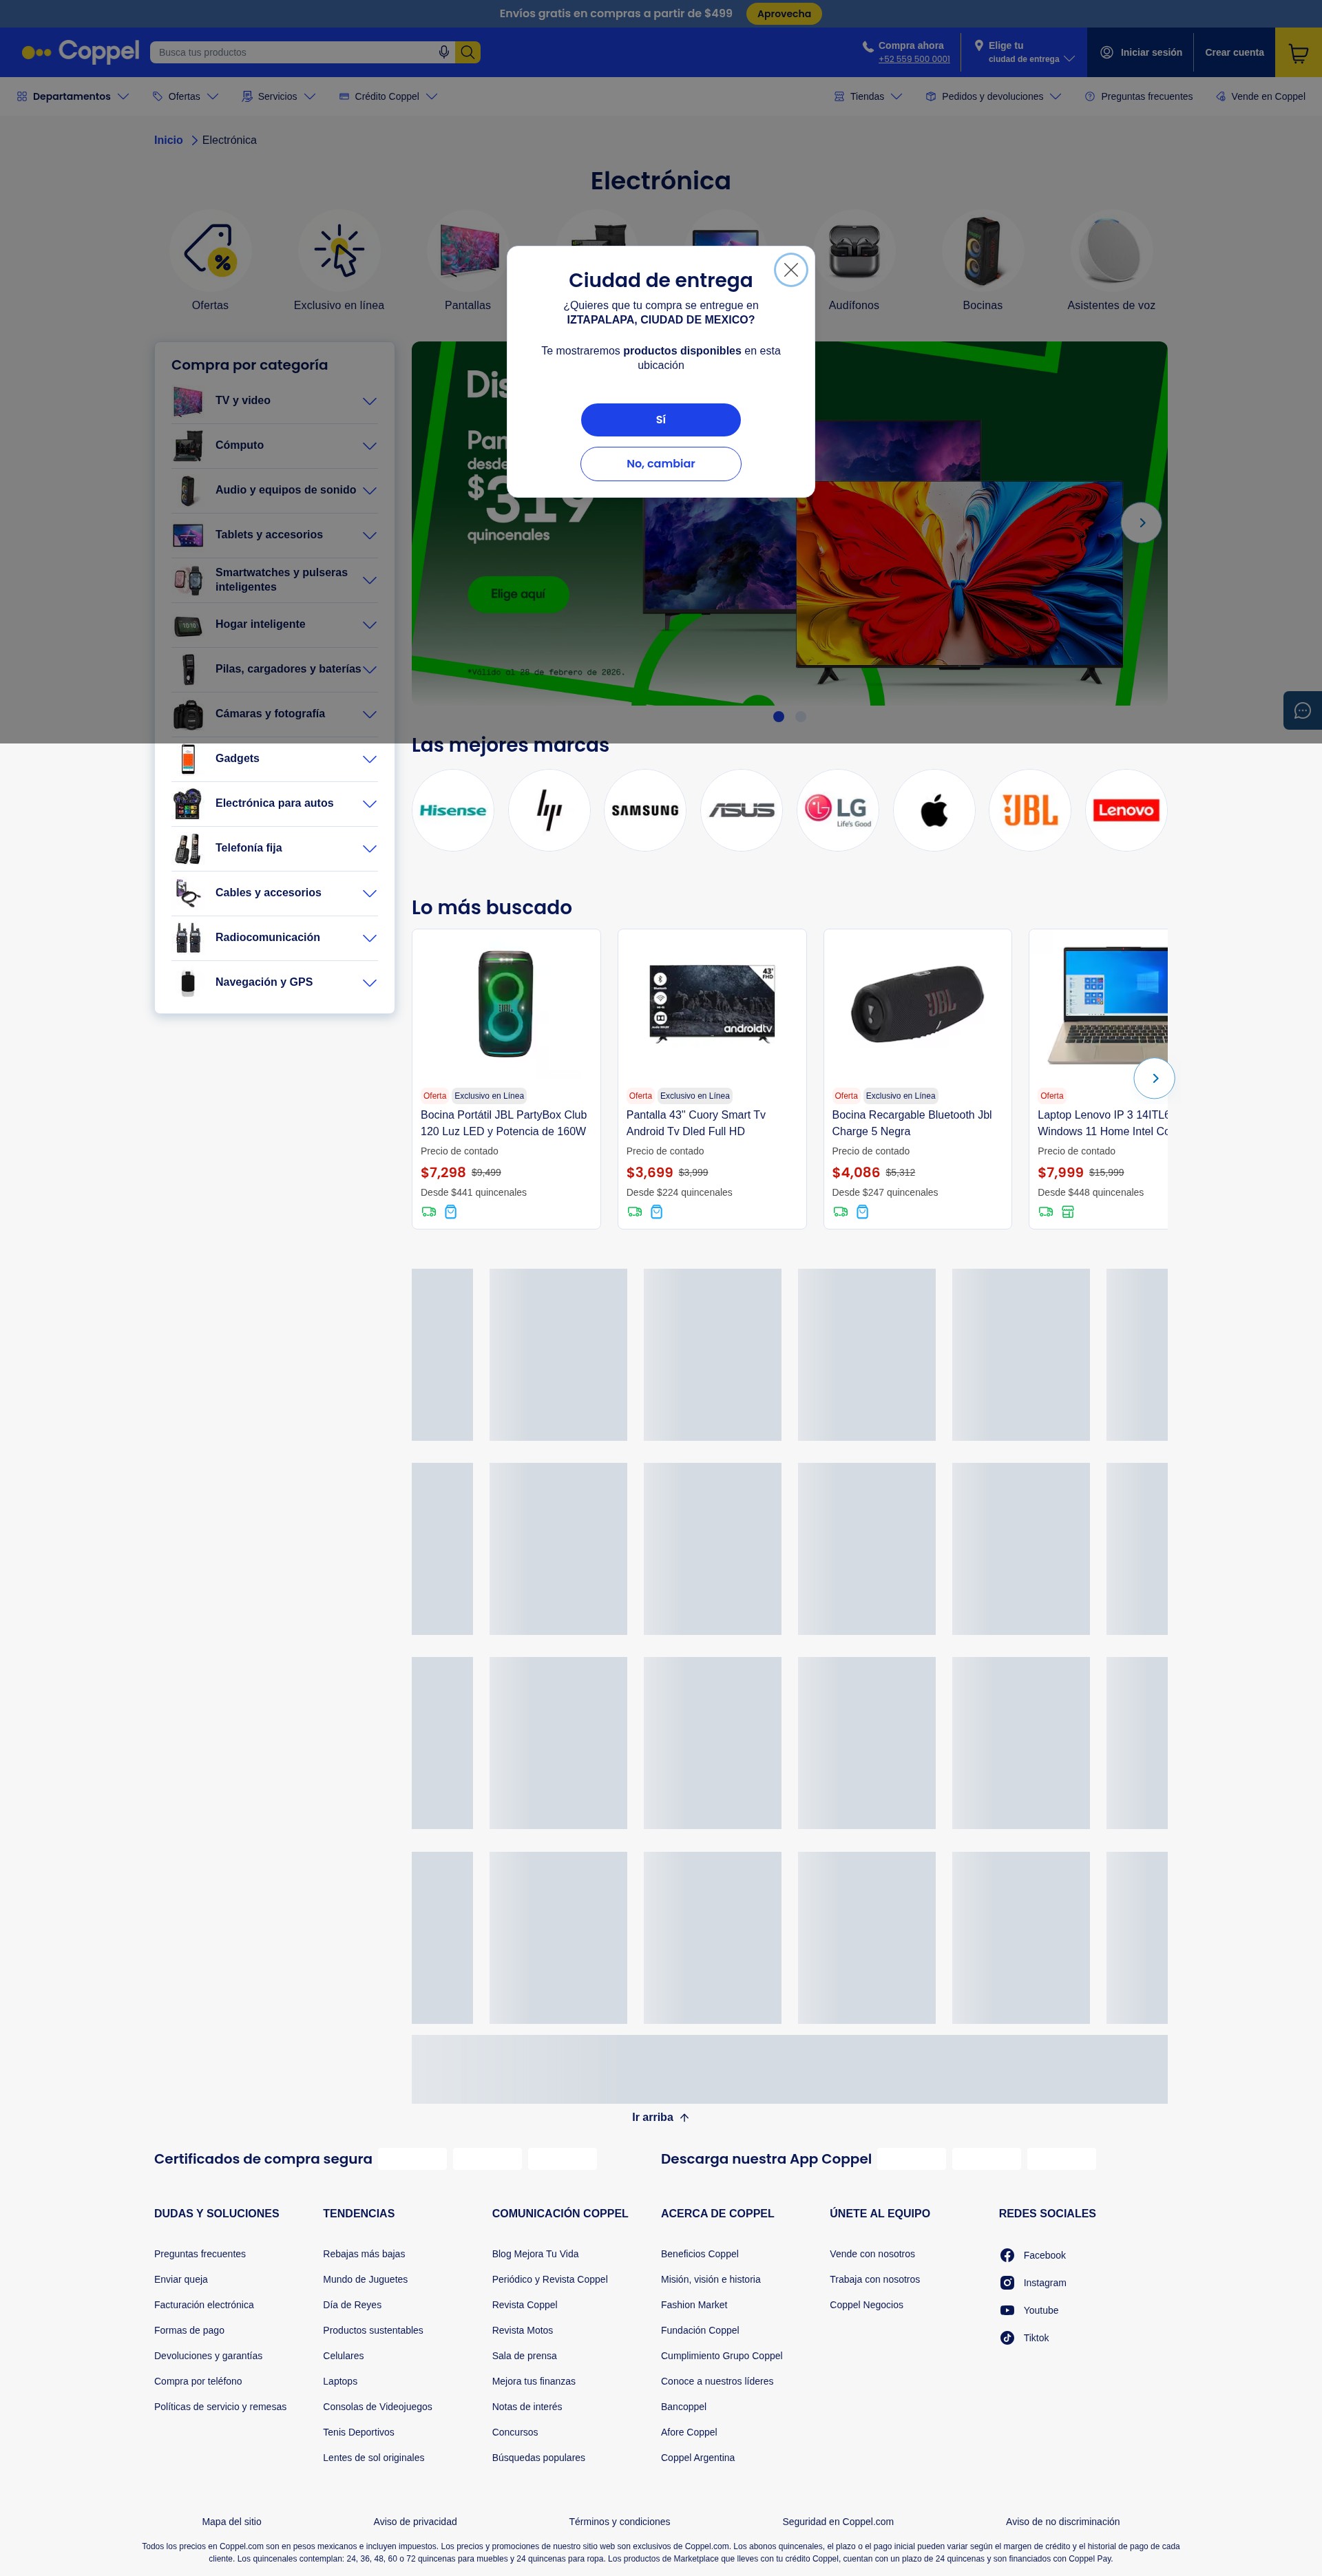The width and height of the screenshot is (1322, 2576).
Task: Open the Ofertas dropdown in the navbar
Action: coord(185,97)
